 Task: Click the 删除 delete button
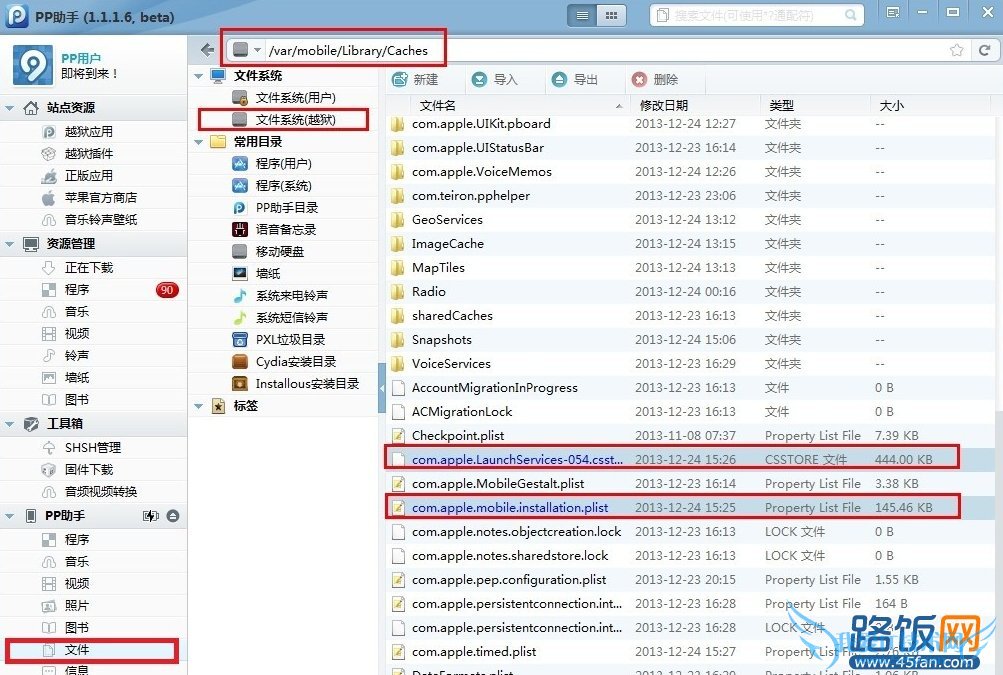654,79
